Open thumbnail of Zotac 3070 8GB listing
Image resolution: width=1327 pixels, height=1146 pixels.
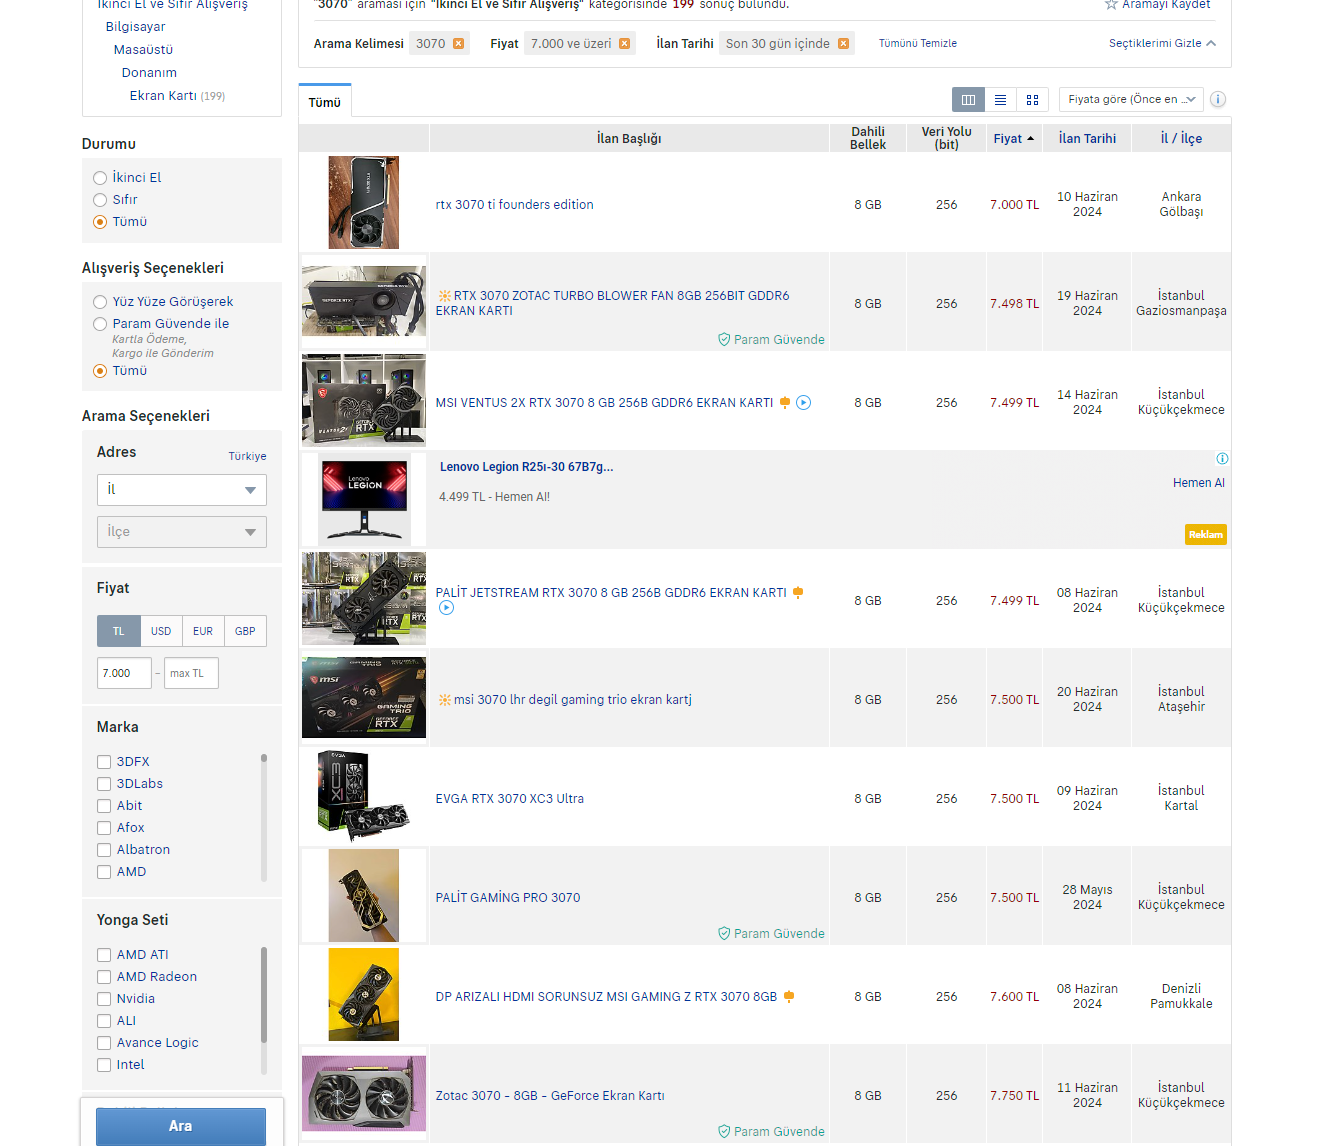[x=364, y=1094]
